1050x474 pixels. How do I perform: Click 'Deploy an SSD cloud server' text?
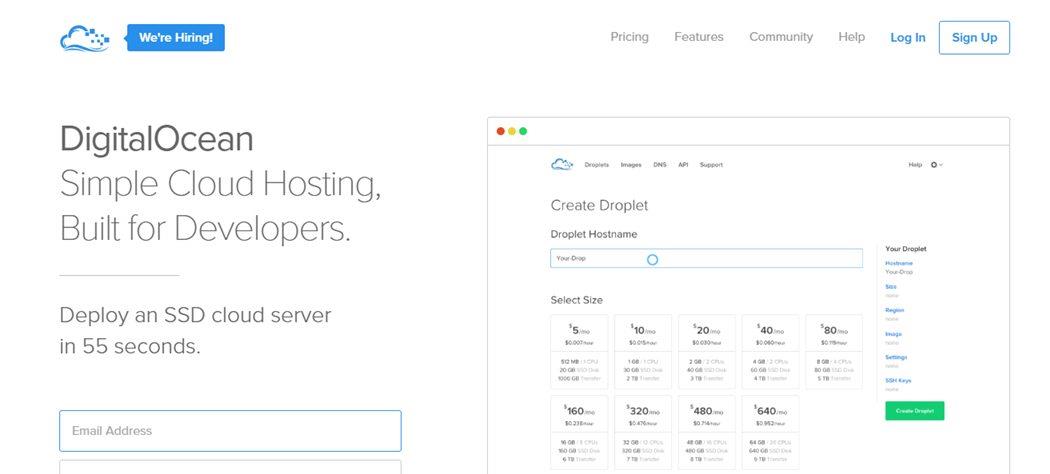(x=196, y=315)
